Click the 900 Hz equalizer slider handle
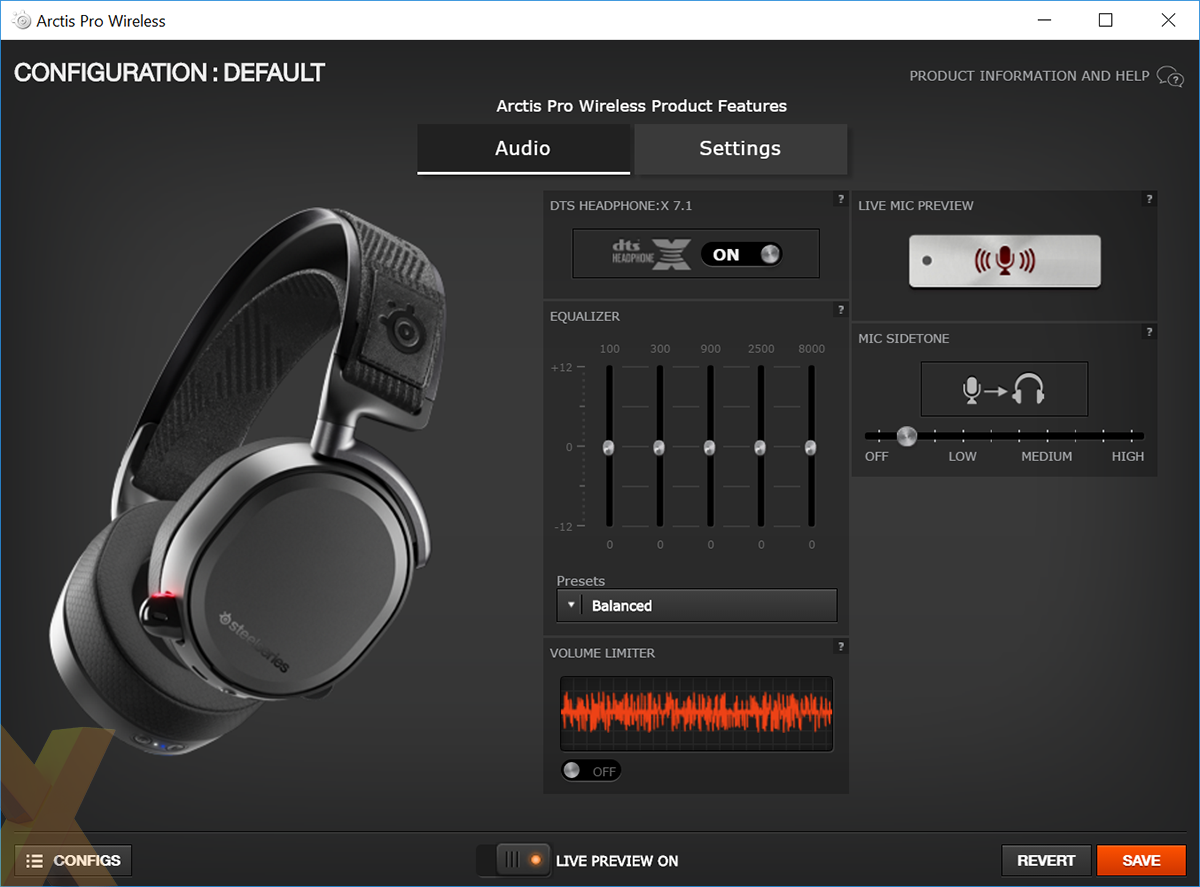Viewport: 1200px width, 887px height. tap(709, 447)
